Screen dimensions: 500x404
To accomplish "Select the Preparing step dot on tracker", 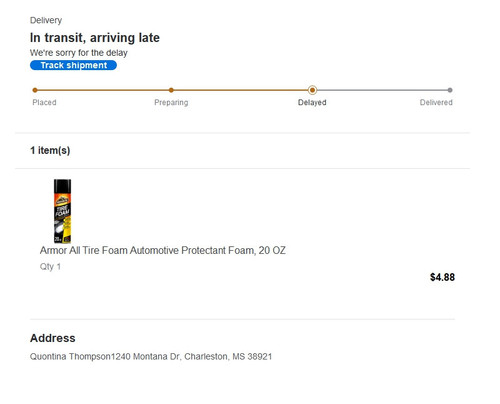I will [x=171, y=90].
